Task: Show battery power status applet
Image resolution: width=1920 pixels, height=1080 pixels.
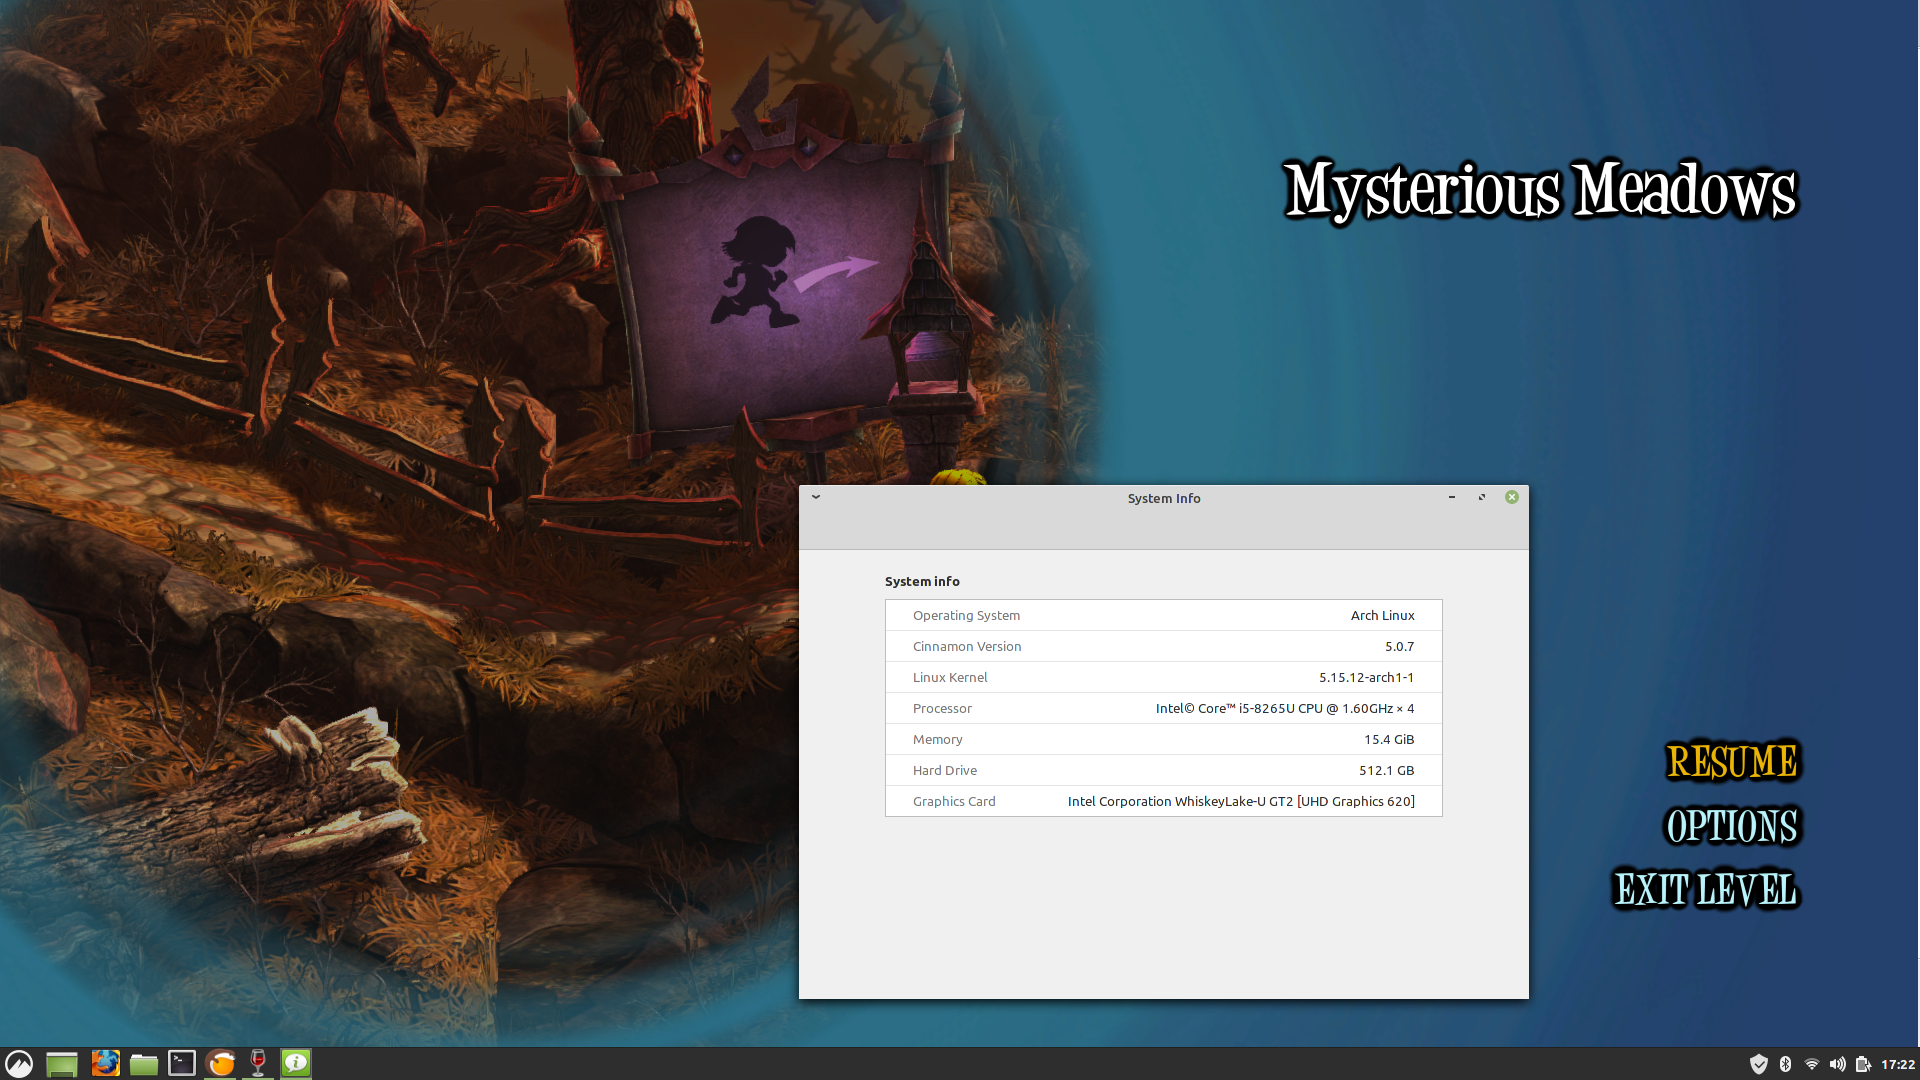Action: [1862, 1064]
